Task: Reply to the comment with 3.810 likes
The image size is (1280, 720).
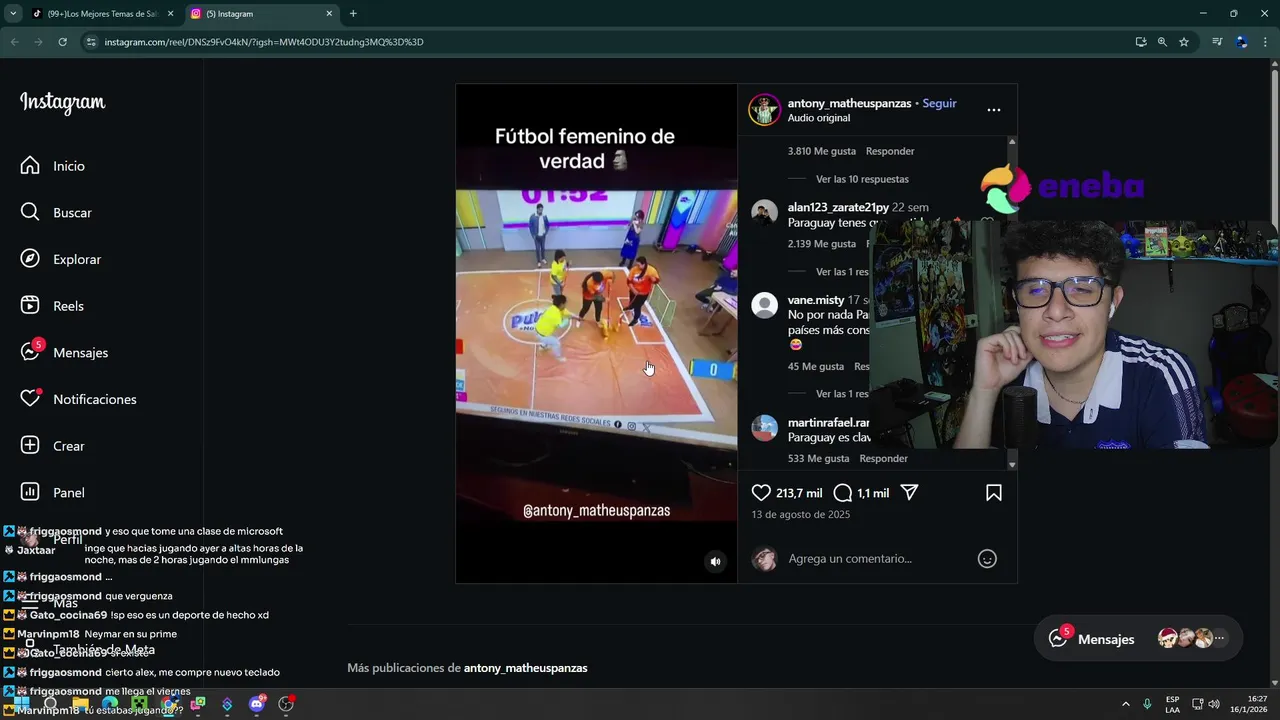Action: [x=890, y=151]
